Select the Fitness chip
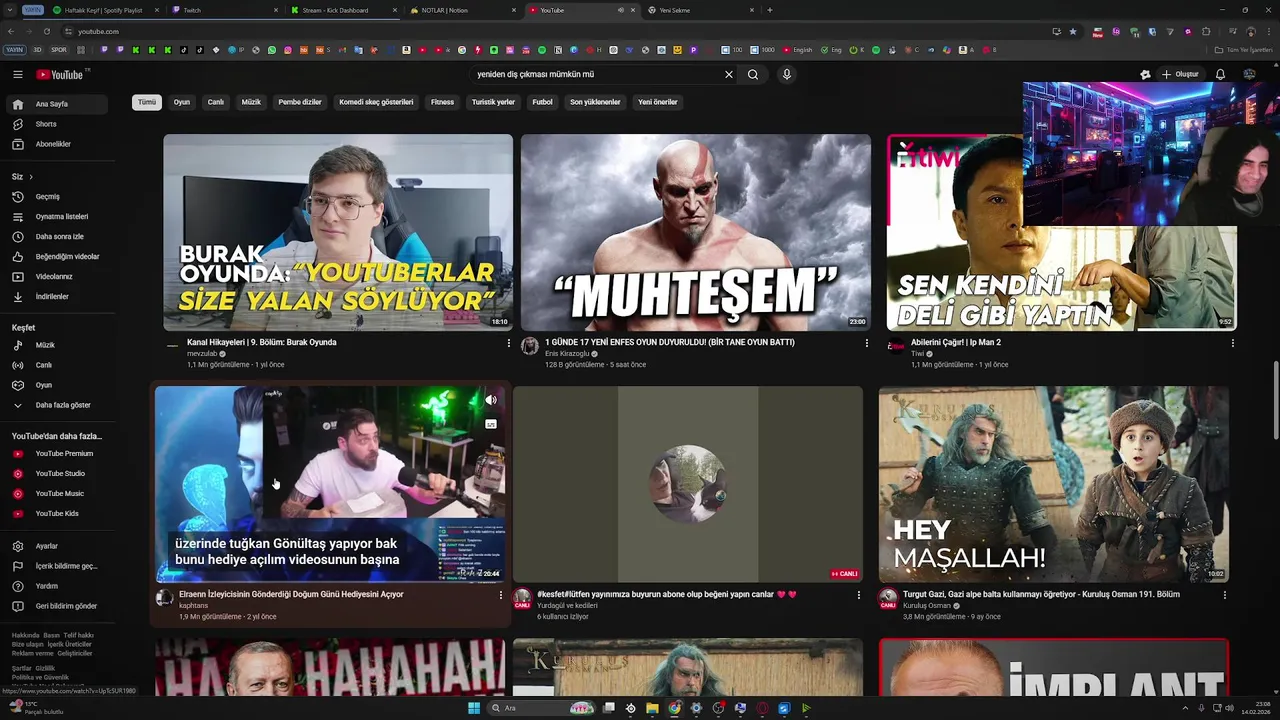 click(x=442, y=102)
